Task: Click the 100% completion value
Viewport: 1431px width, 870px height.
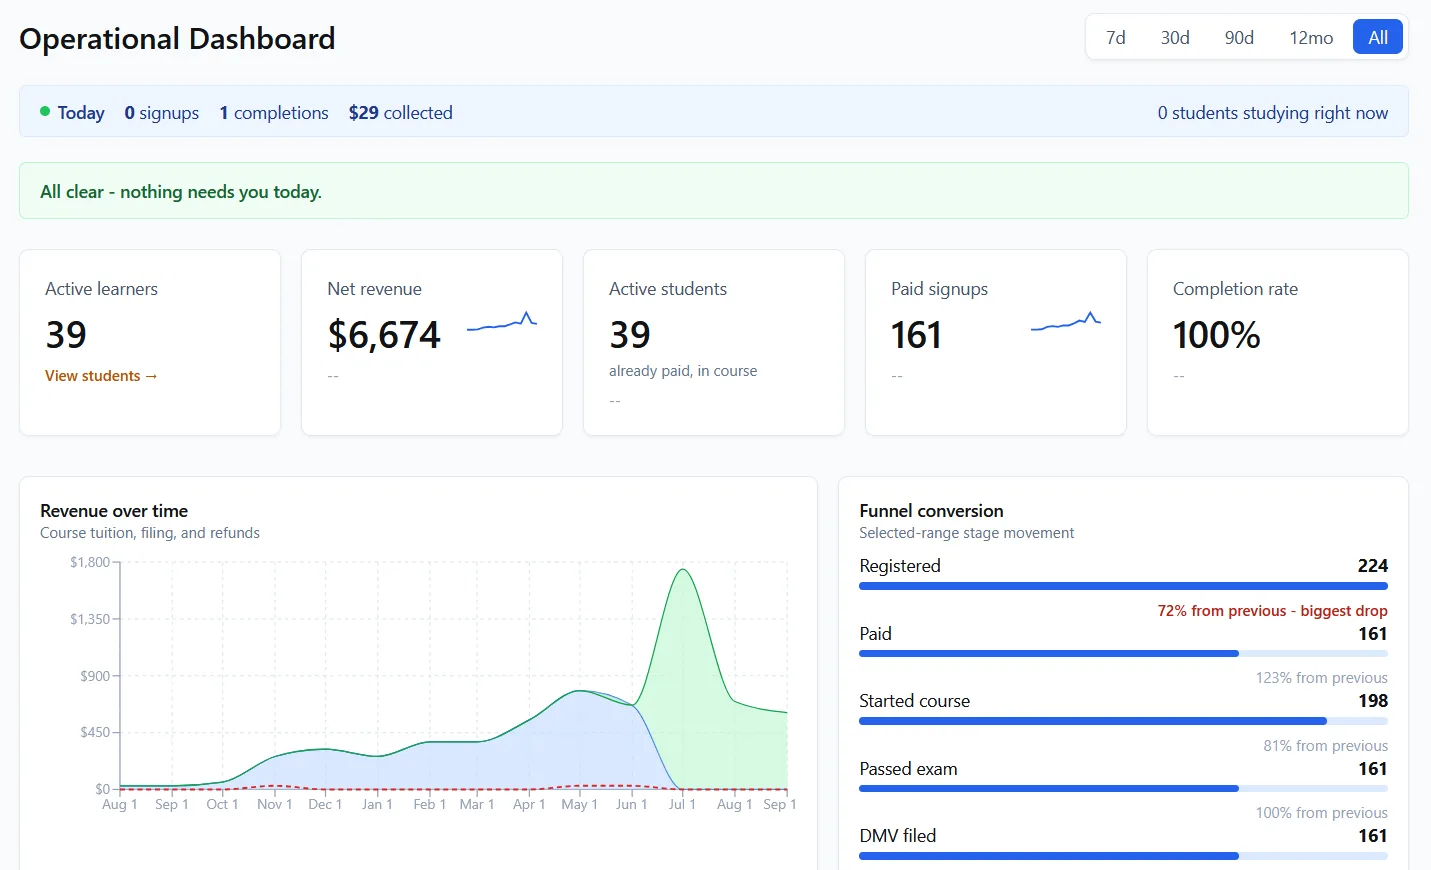Action: coord(1216,335)
